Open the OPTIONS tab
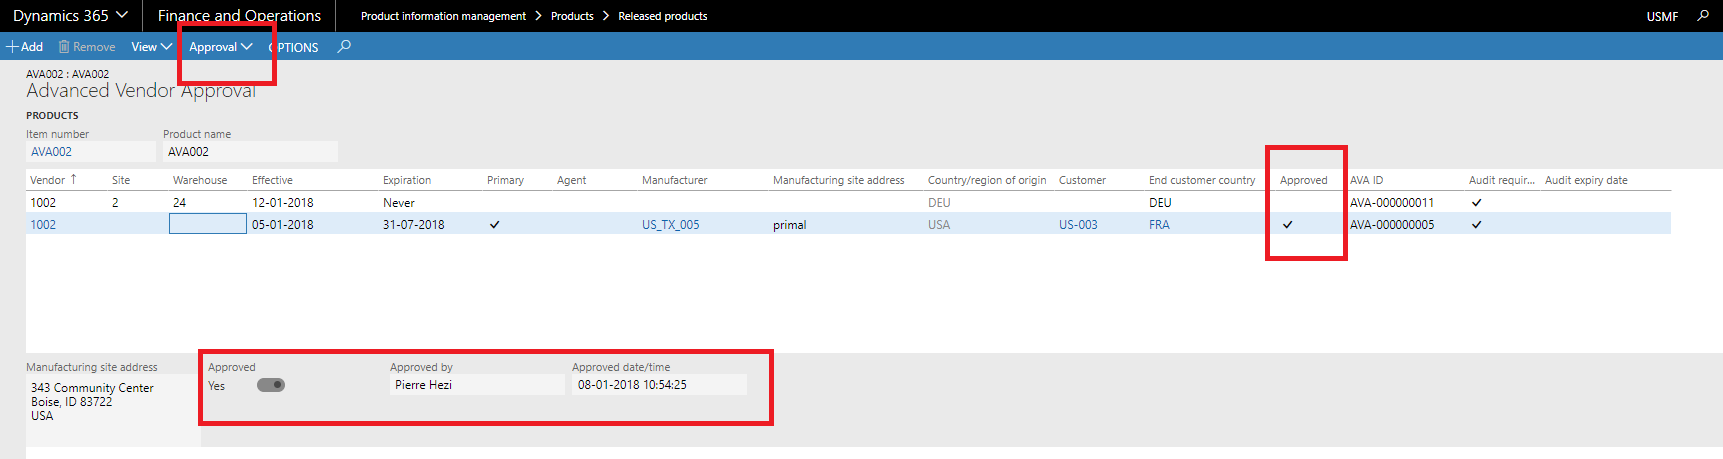 [x=297, y=47]
